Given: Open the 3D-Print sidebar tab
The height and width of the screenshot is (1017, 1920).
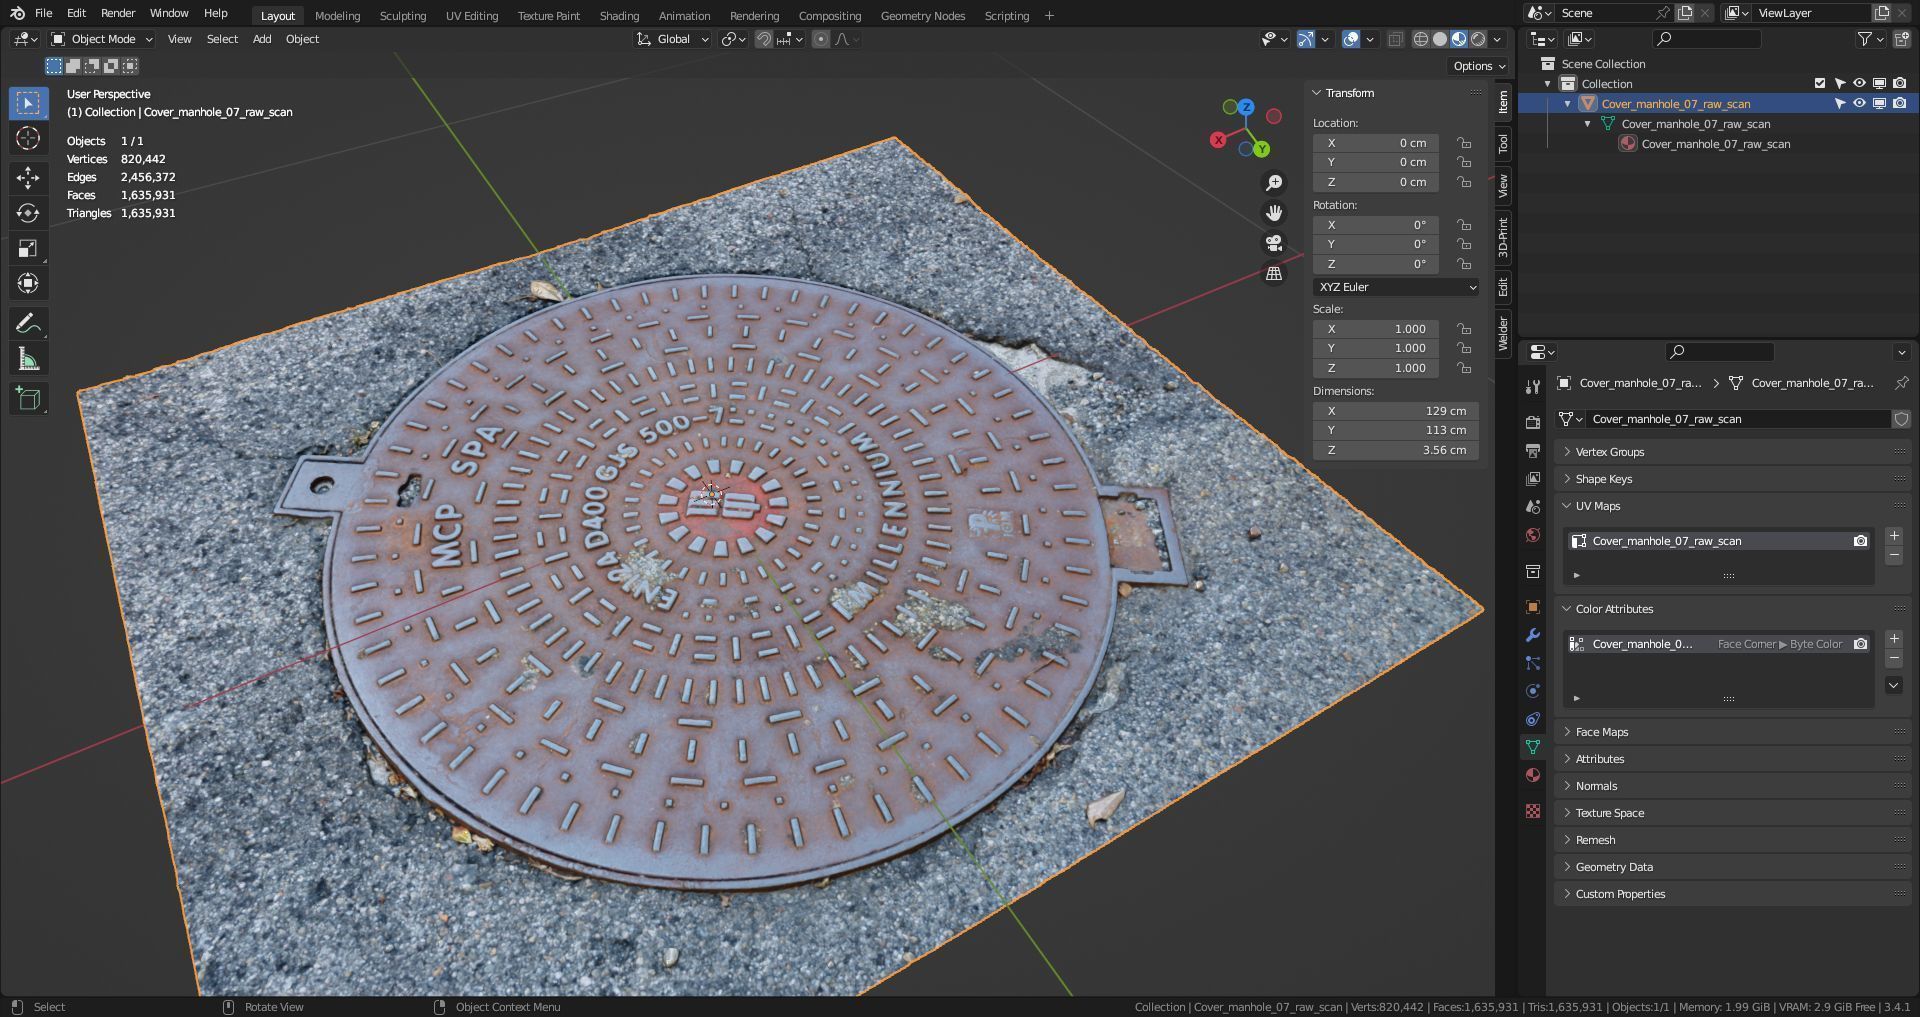Looking at the screenshot, I should (1503, 237).
